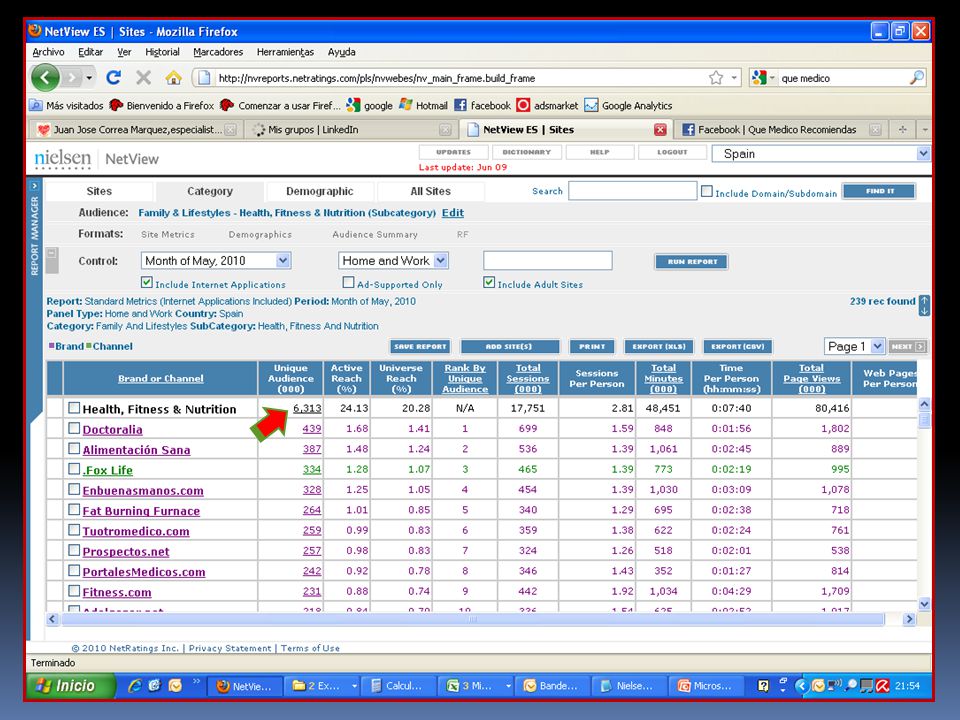Viewport: 960px width, 720px height.
Task: Close the Mis grupos | LinkedIn tab
Action: point(445,129)
